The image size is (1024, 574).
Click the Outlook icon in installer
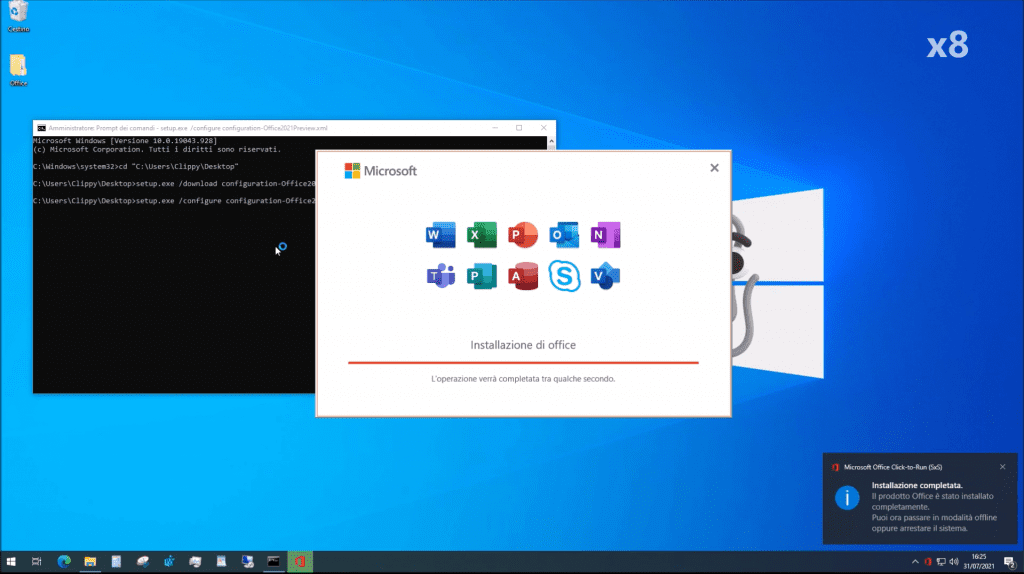click(564, 235)
